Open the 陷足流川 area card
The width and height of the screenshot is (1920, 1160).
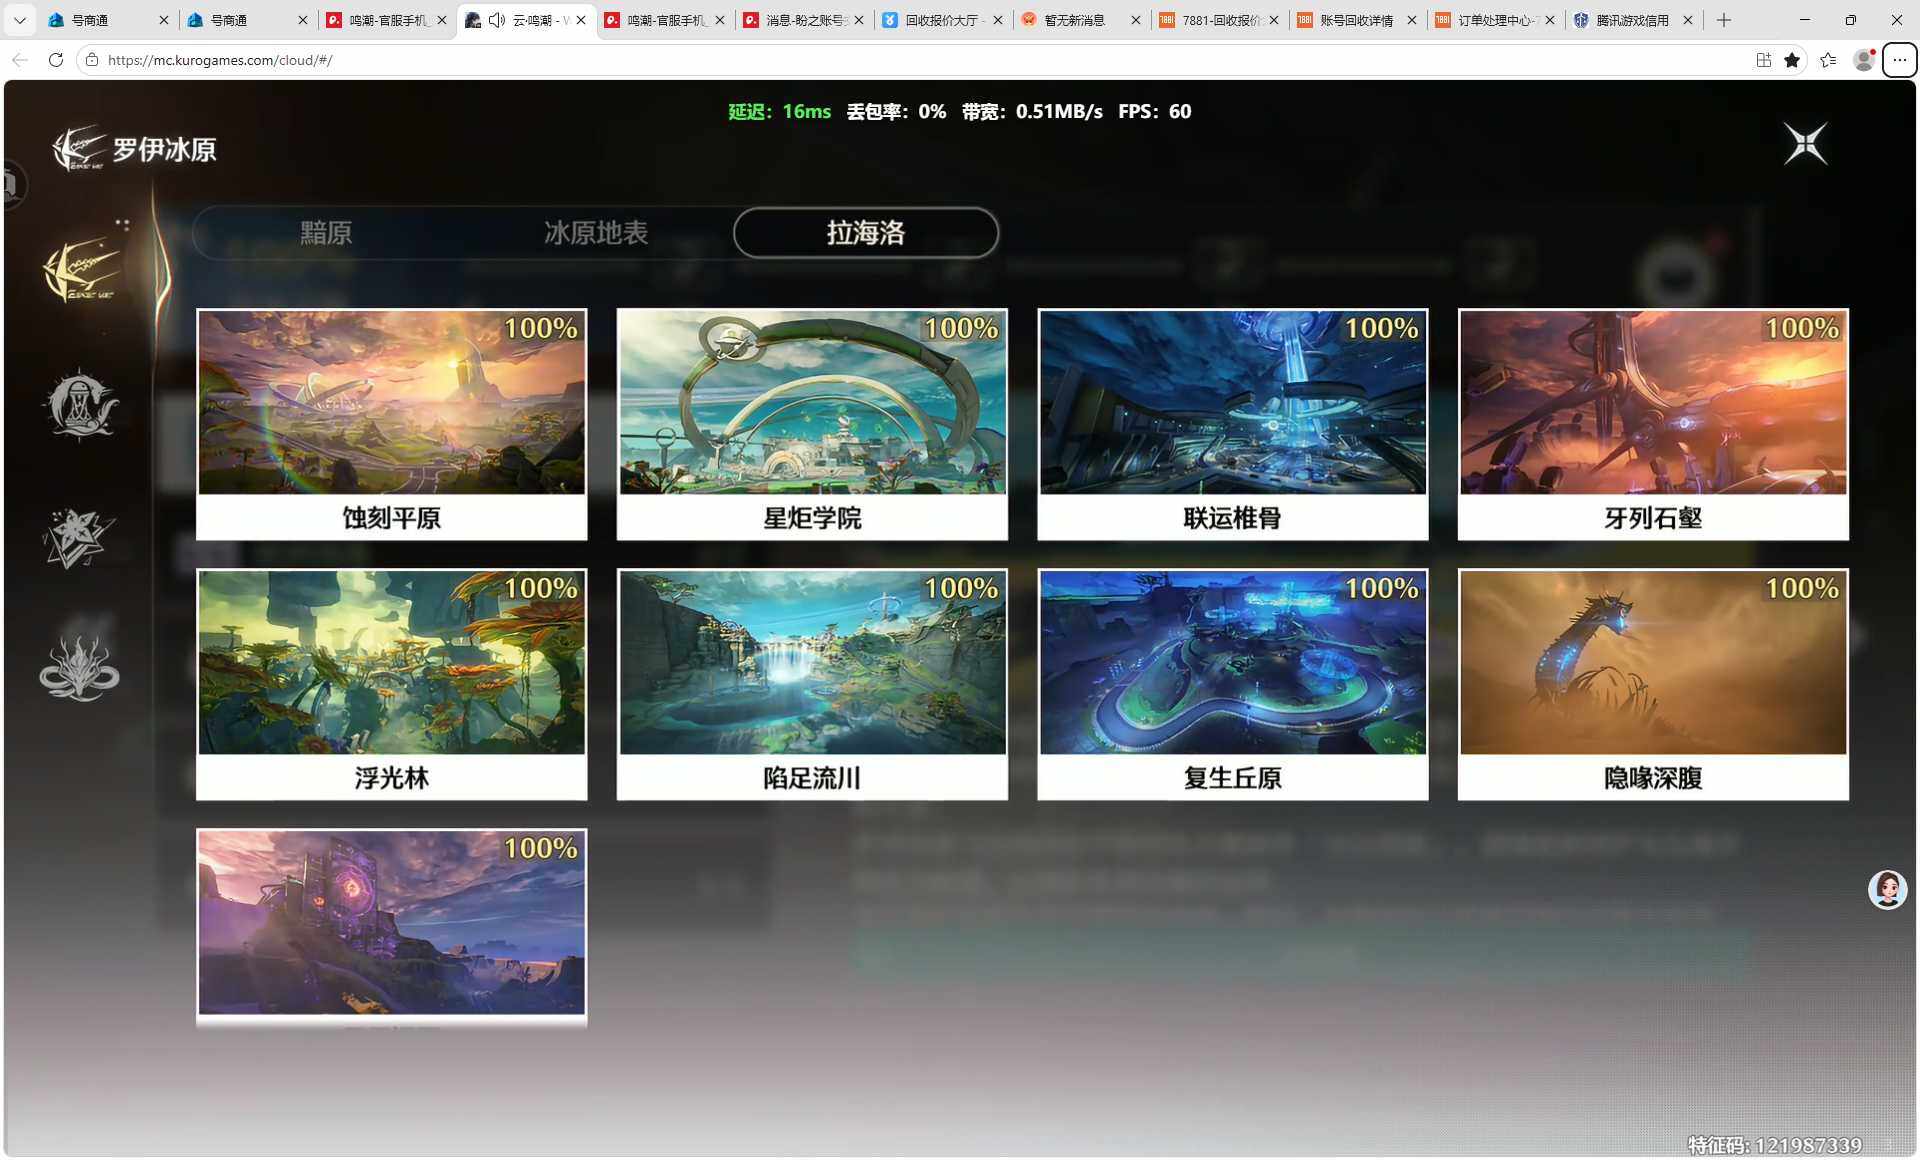click(x=812, y=684)
